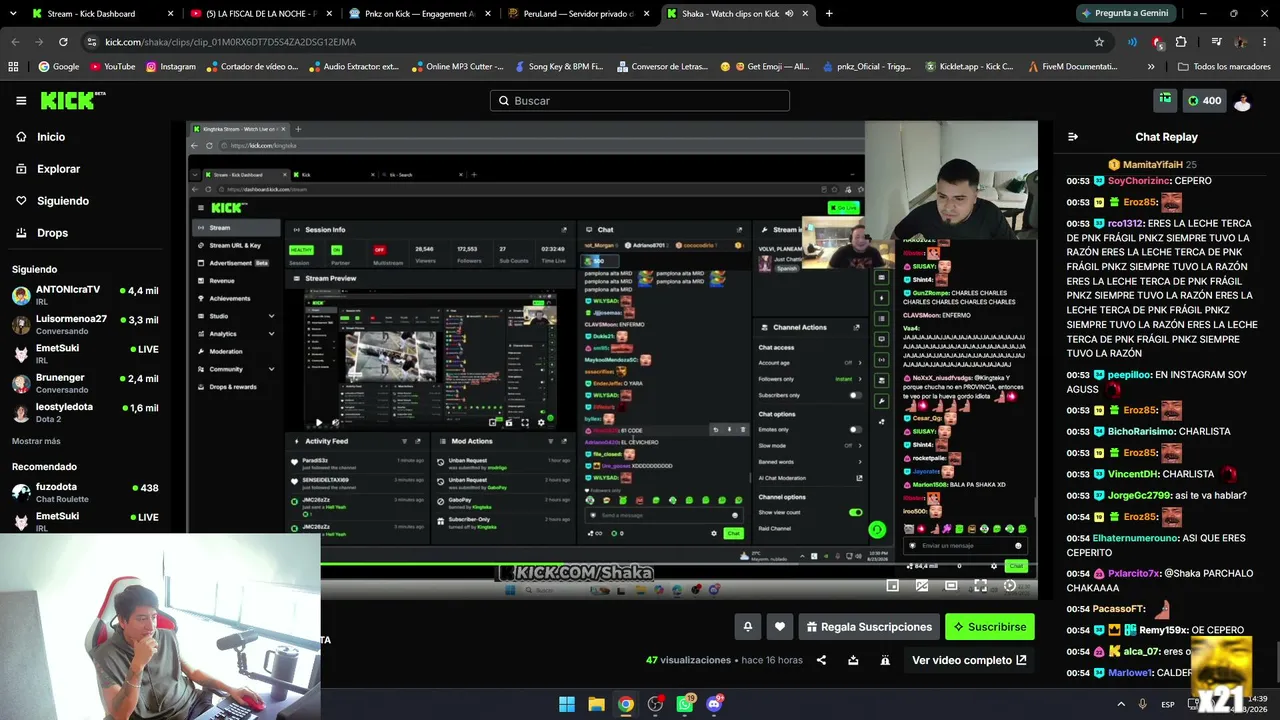1280x720 pixels.
Task: Open Brunenger channel in the sidebar
Action: pyautogui.click(x=85, y=383)
